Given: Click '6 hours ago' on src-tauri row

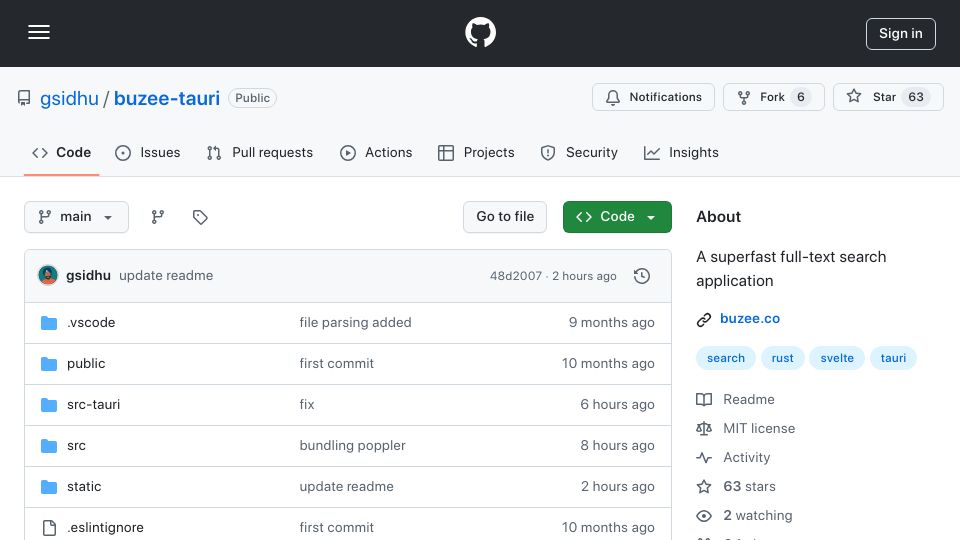Looking at the screenshot, I should pos(617,405).
